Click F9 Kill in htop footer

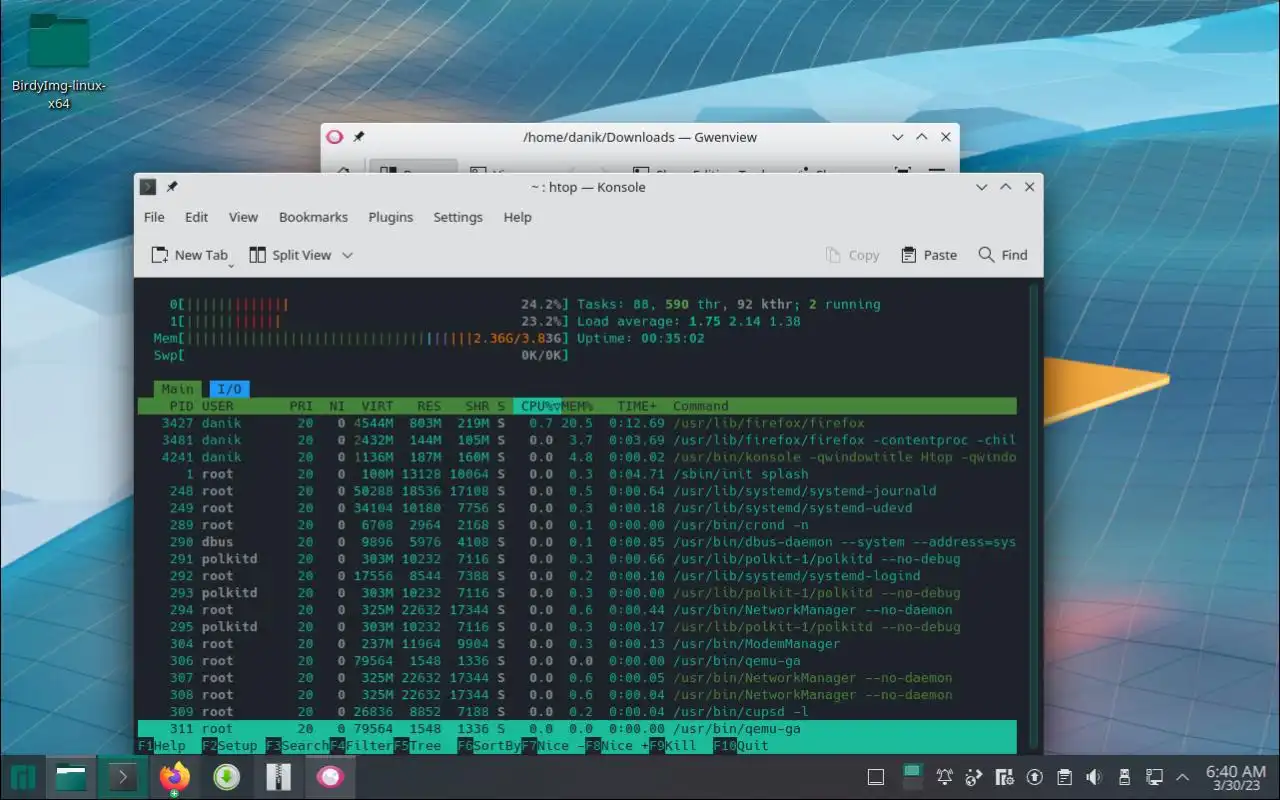click(x=674, y=746)
